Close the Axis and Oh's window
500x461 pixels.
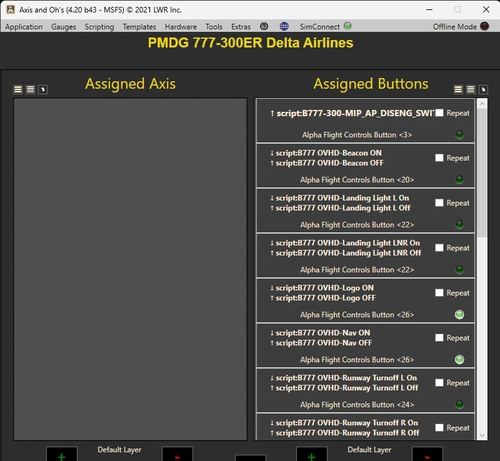[x=486, y=10]
